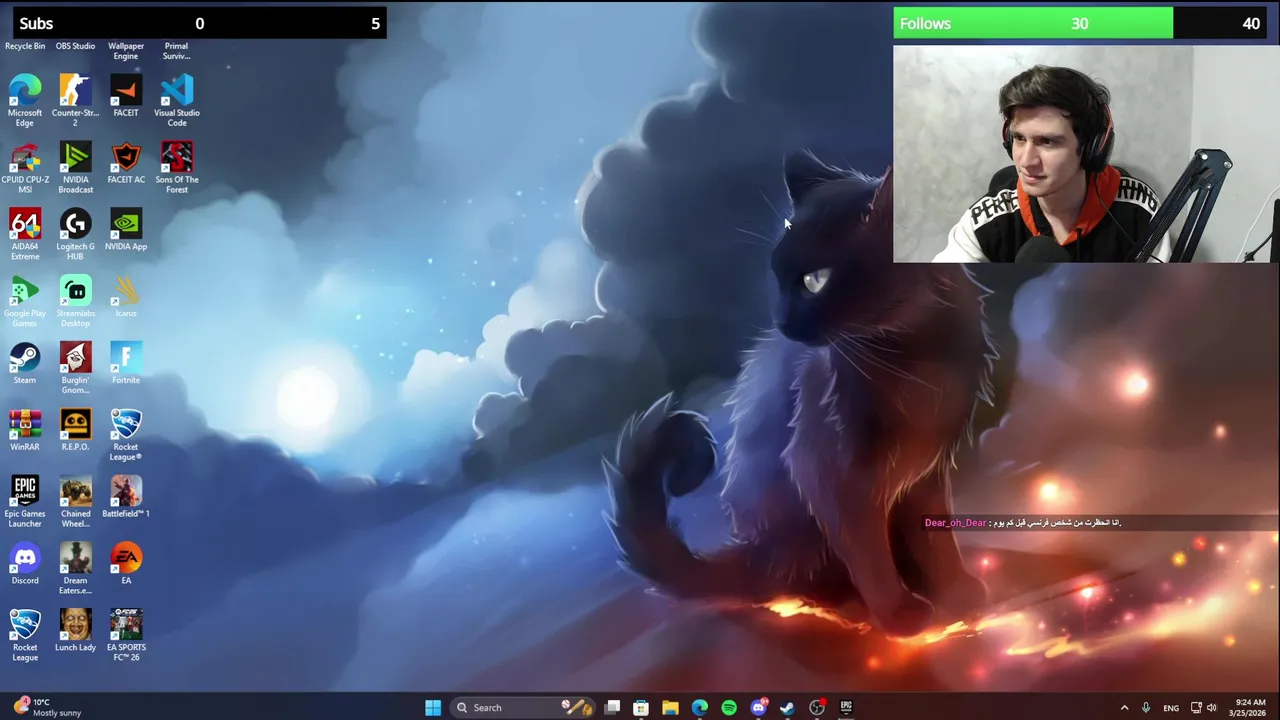
Task: Select the Primal Surviv... desktop label
Action: pyautogui.click(x=177, y=51)
